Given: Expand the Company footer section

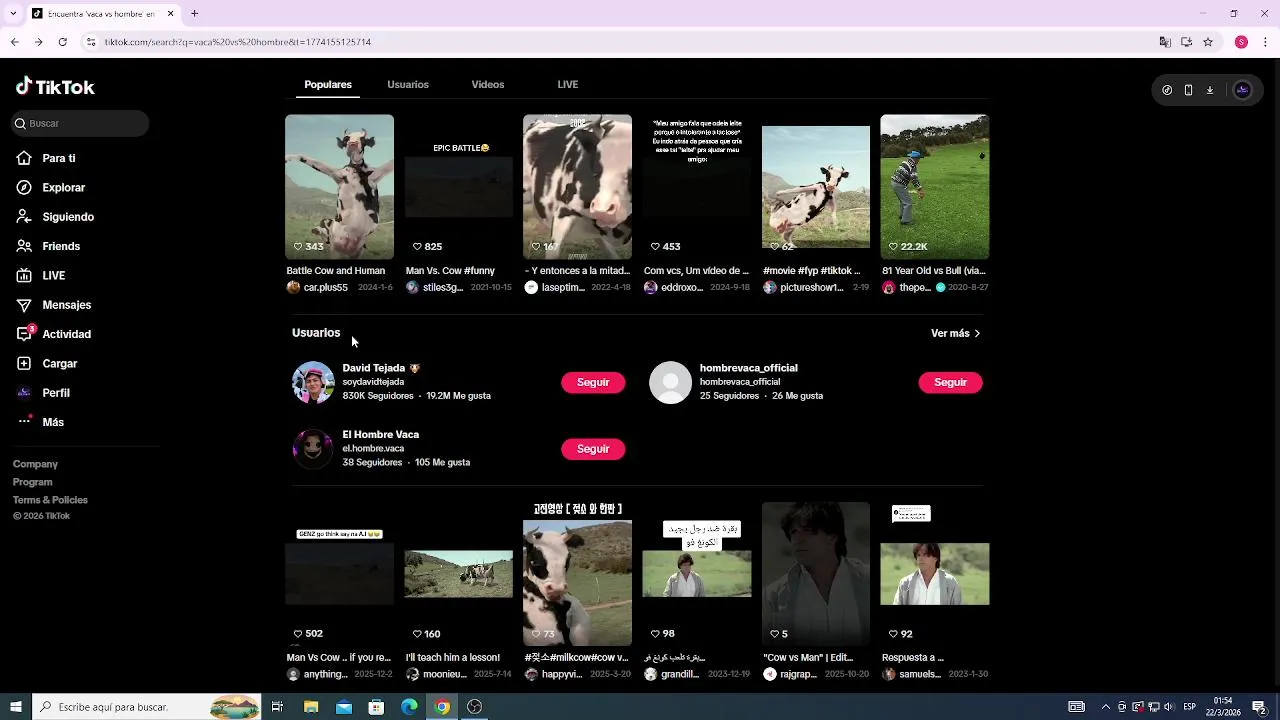Looking at the screenshot, I should click(x=35, y=464).
